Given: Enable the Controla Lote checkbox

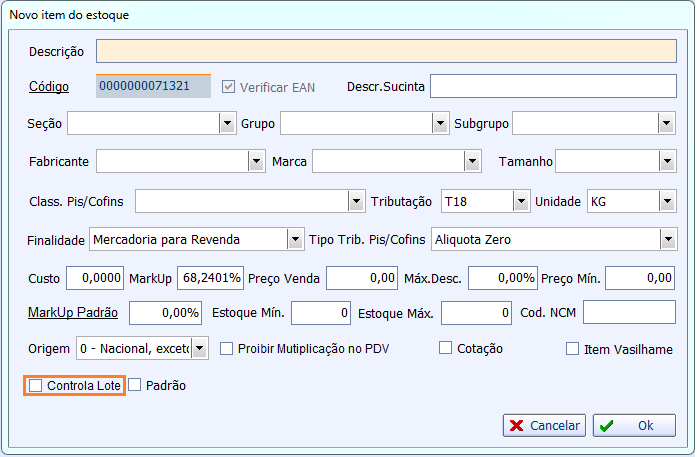Looking at the screenshot, I should point(37,385).
